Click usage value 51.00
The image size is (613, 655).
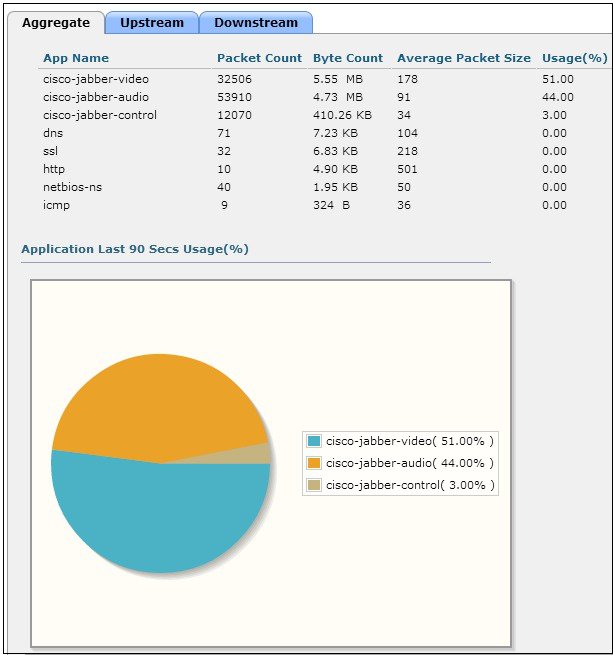pos(558,79)
